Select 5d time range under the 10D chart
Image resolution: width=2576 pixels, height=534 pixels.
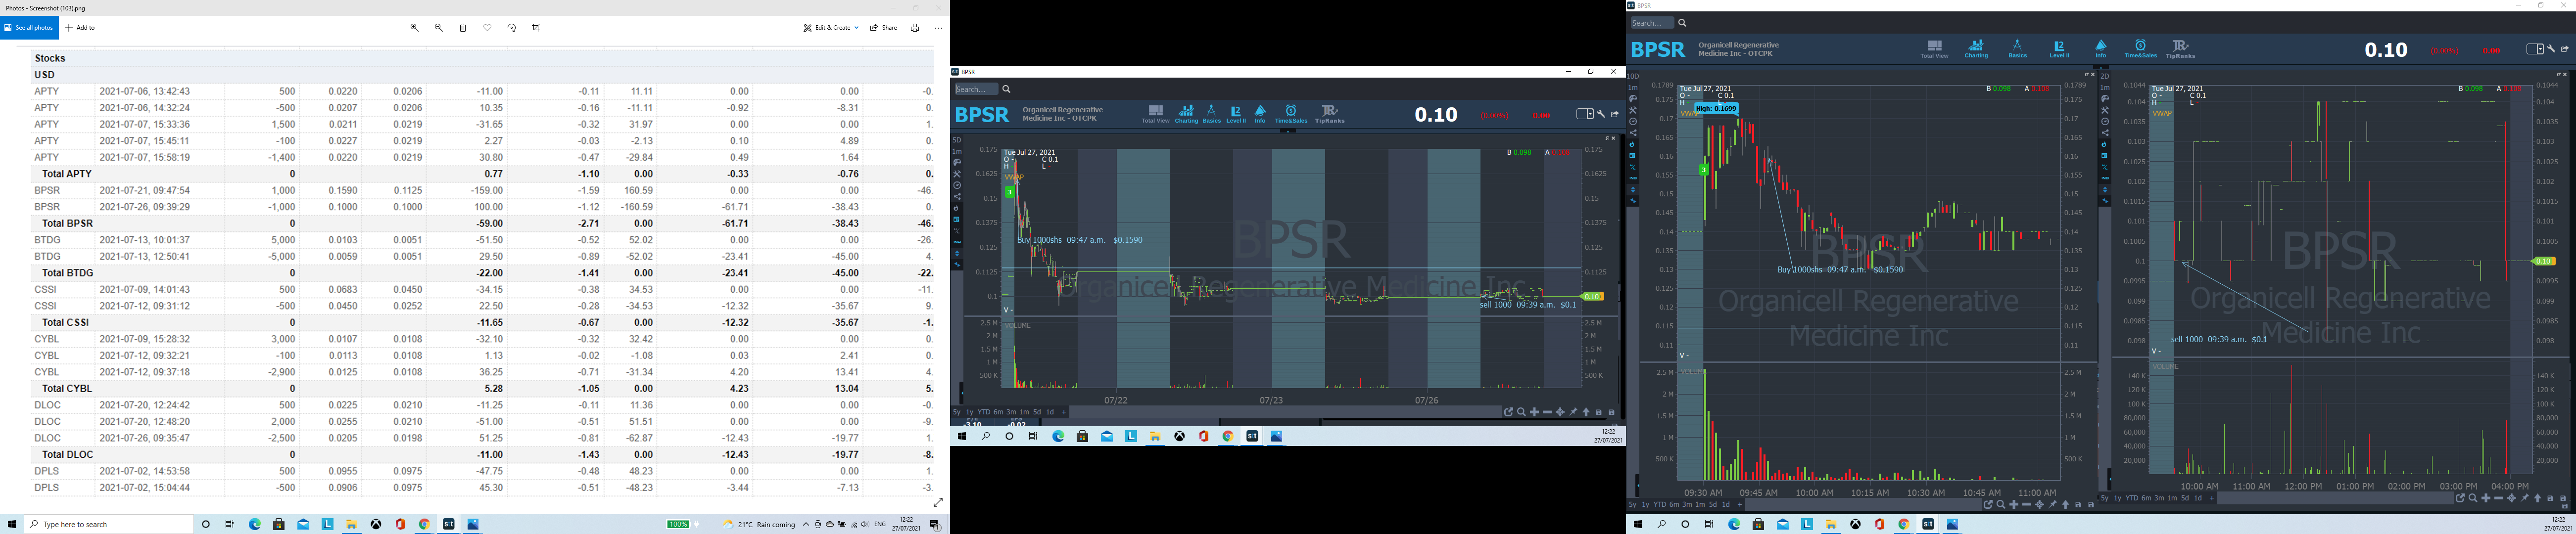(1712, 505)
